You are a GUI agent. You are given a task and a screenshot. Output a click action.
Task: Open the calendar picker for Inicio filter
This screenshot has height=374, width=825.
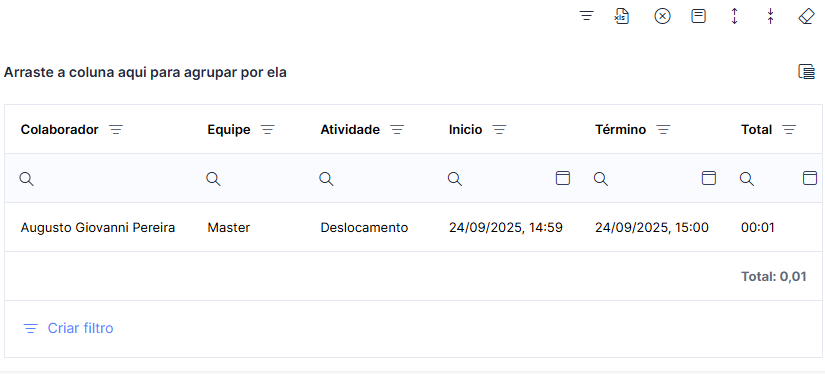563,178
